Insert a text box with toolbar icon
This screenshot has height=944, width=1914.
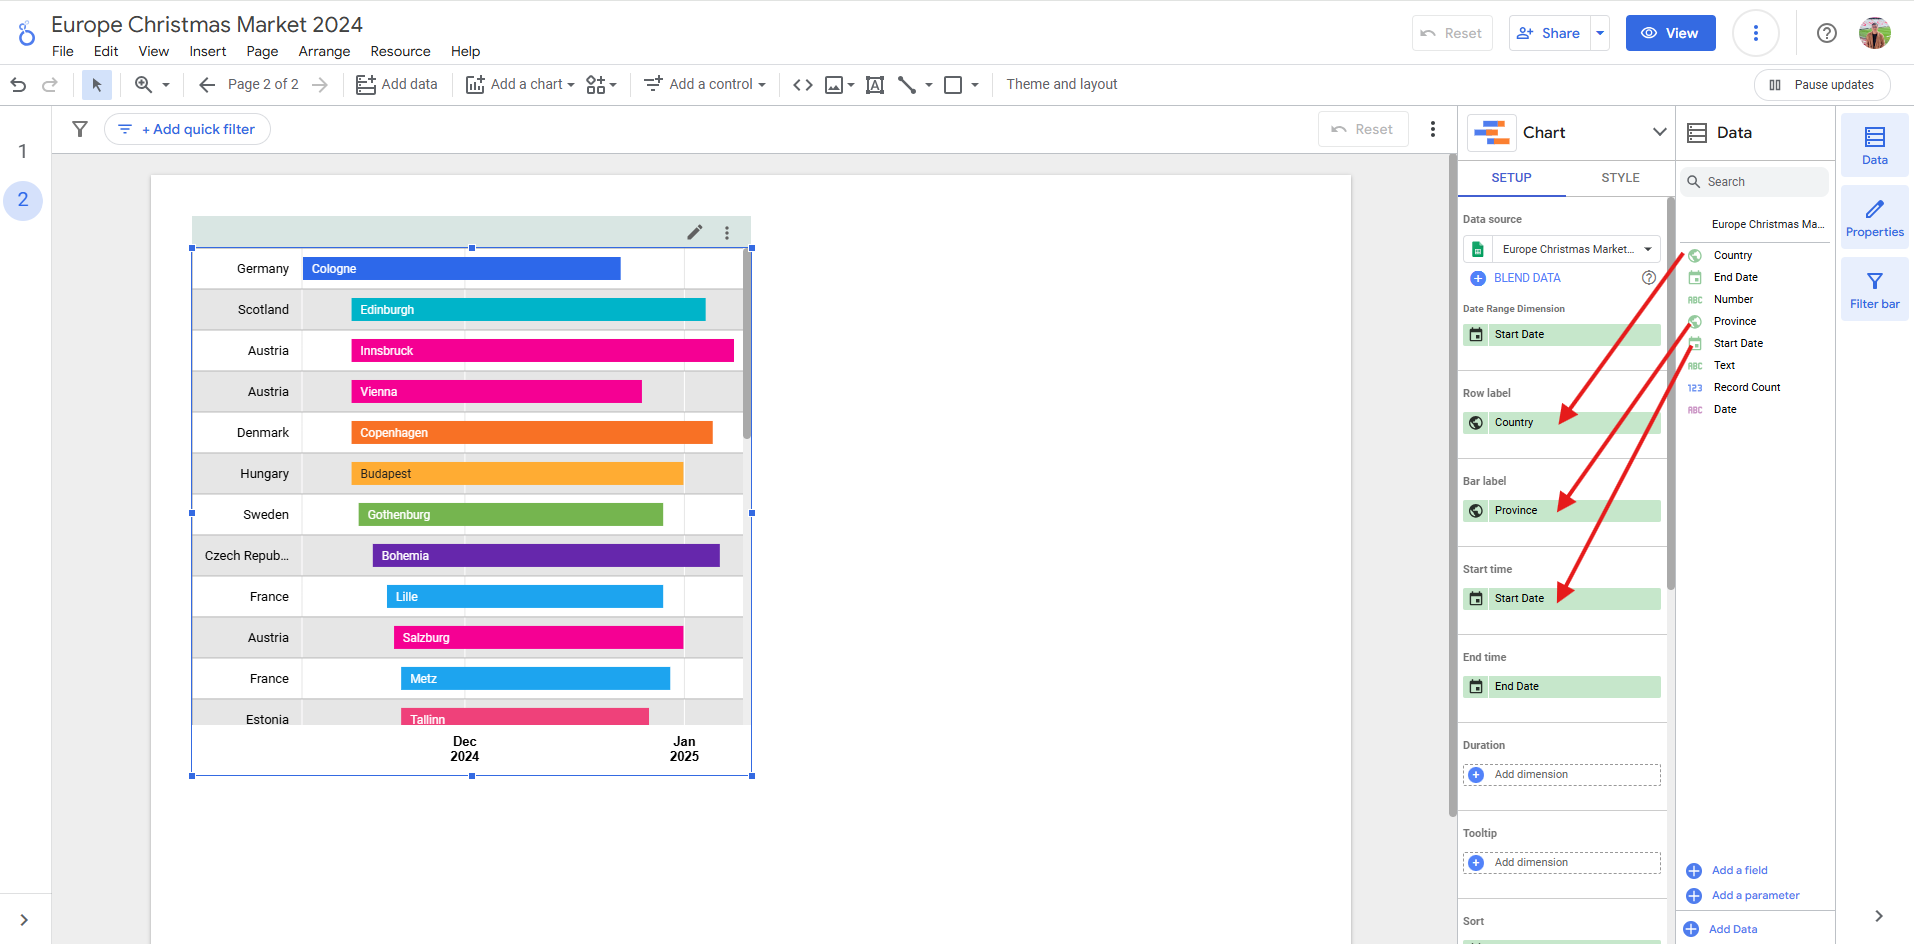(x=874, y=85)
